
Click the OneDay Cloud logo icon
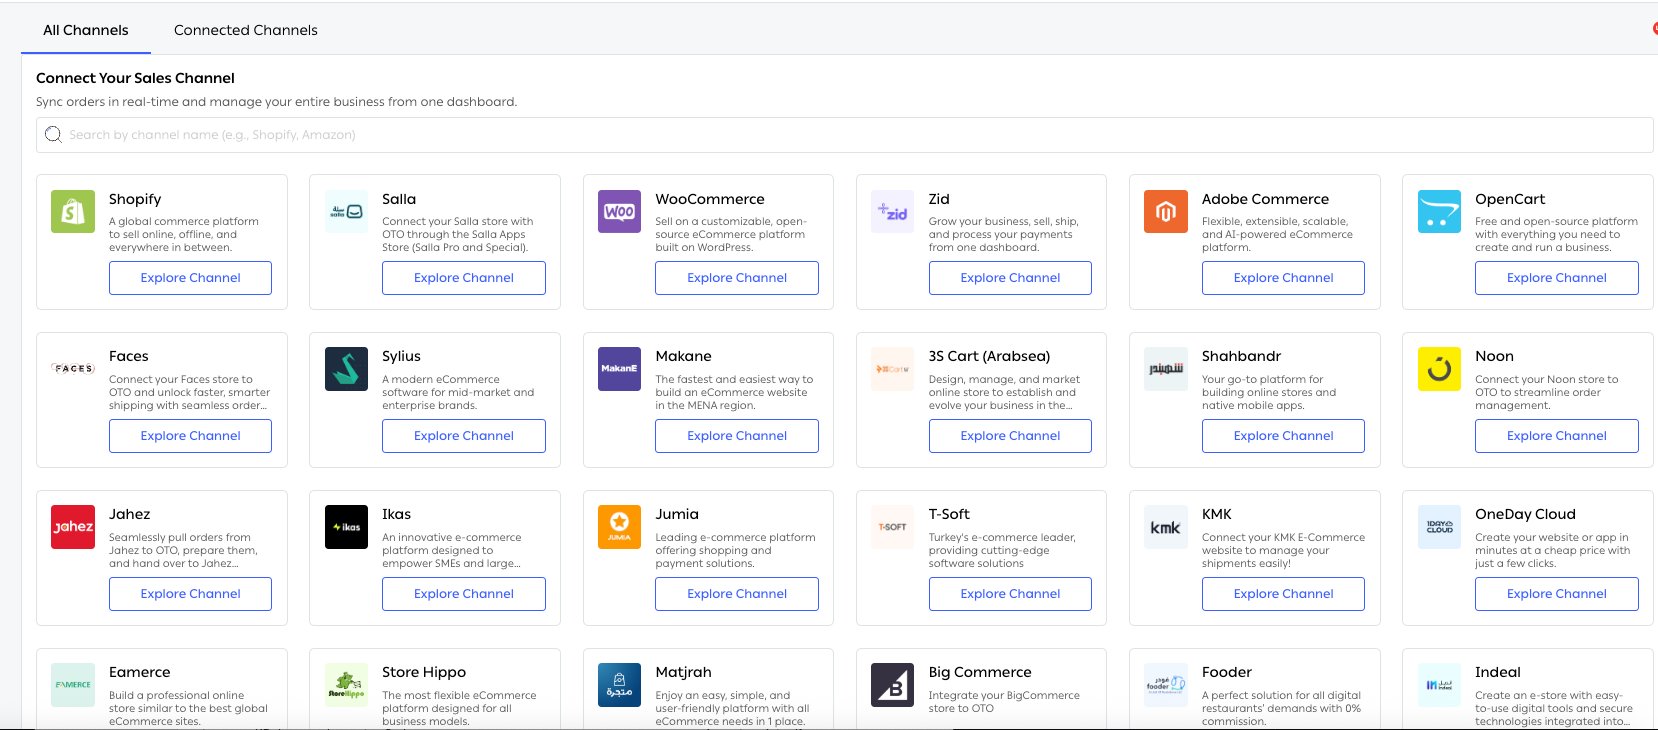pyautogui.click(x=1439, y=527)
